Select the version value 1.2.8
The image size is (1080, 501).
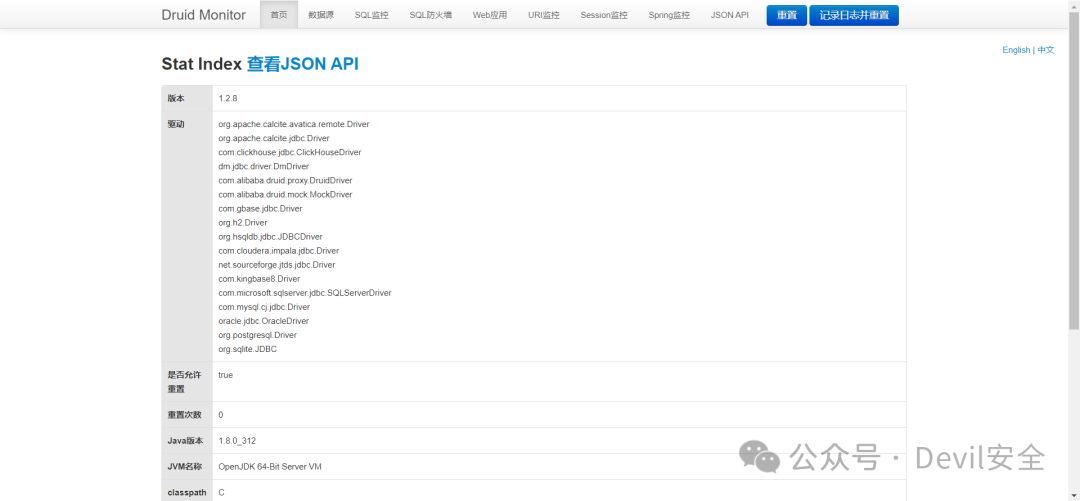[x=228, y=99]
